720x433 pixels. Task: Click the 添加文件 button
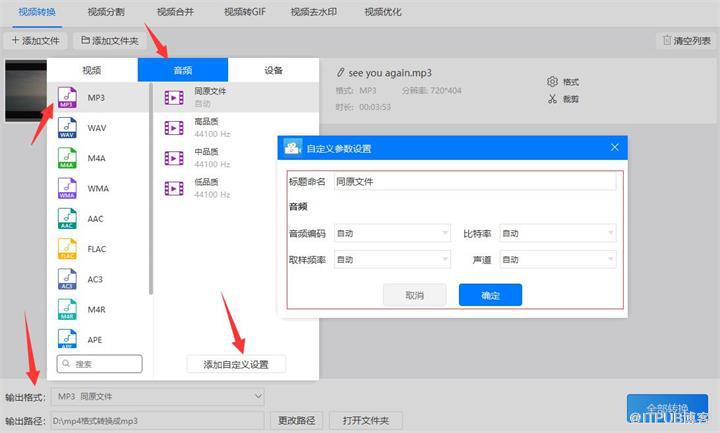pyautogui.click(x=35, y=40)
